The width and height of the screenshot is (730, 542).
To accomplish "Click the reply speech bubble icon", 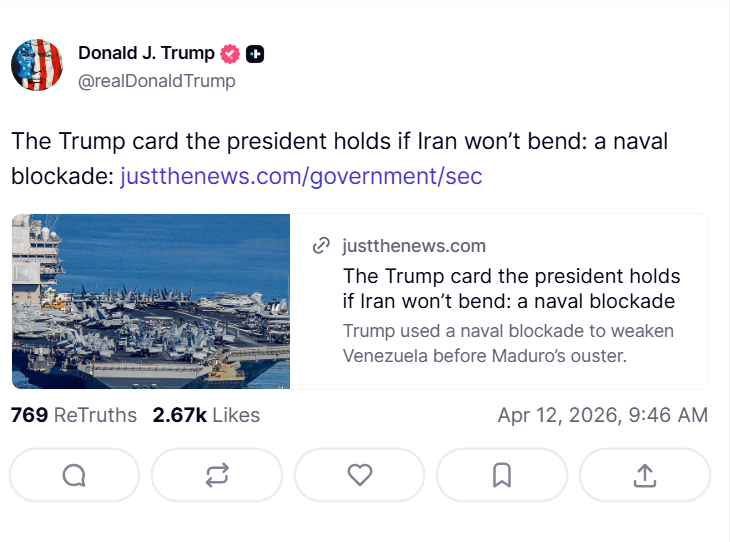I will click(x=74, y=475).
